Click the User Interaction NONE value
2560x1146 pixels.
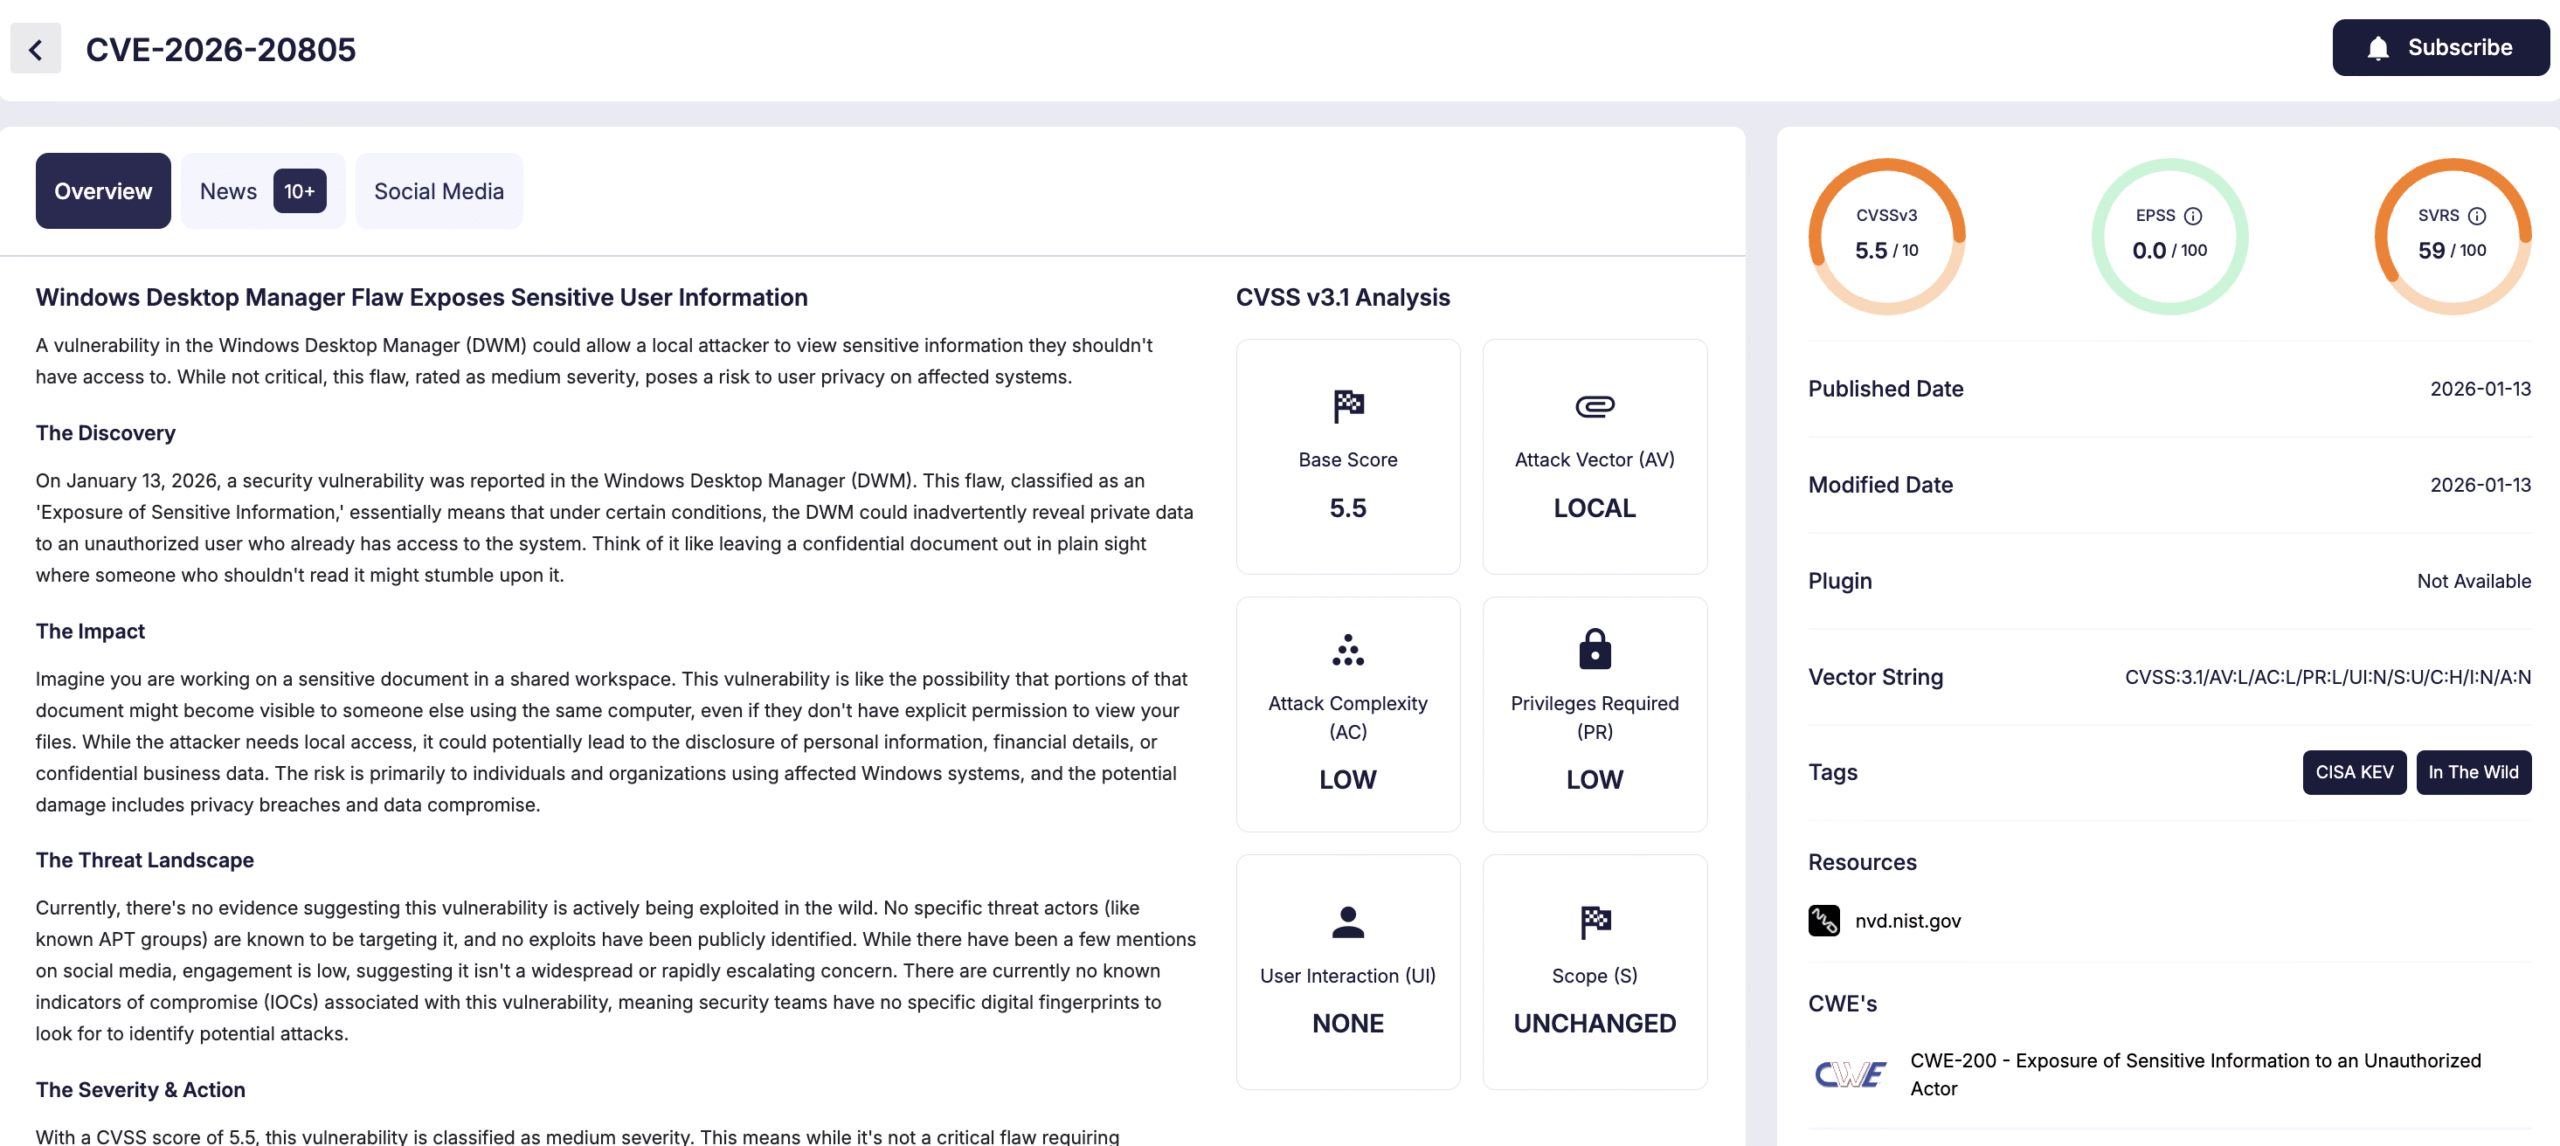pos(1348,1023)
